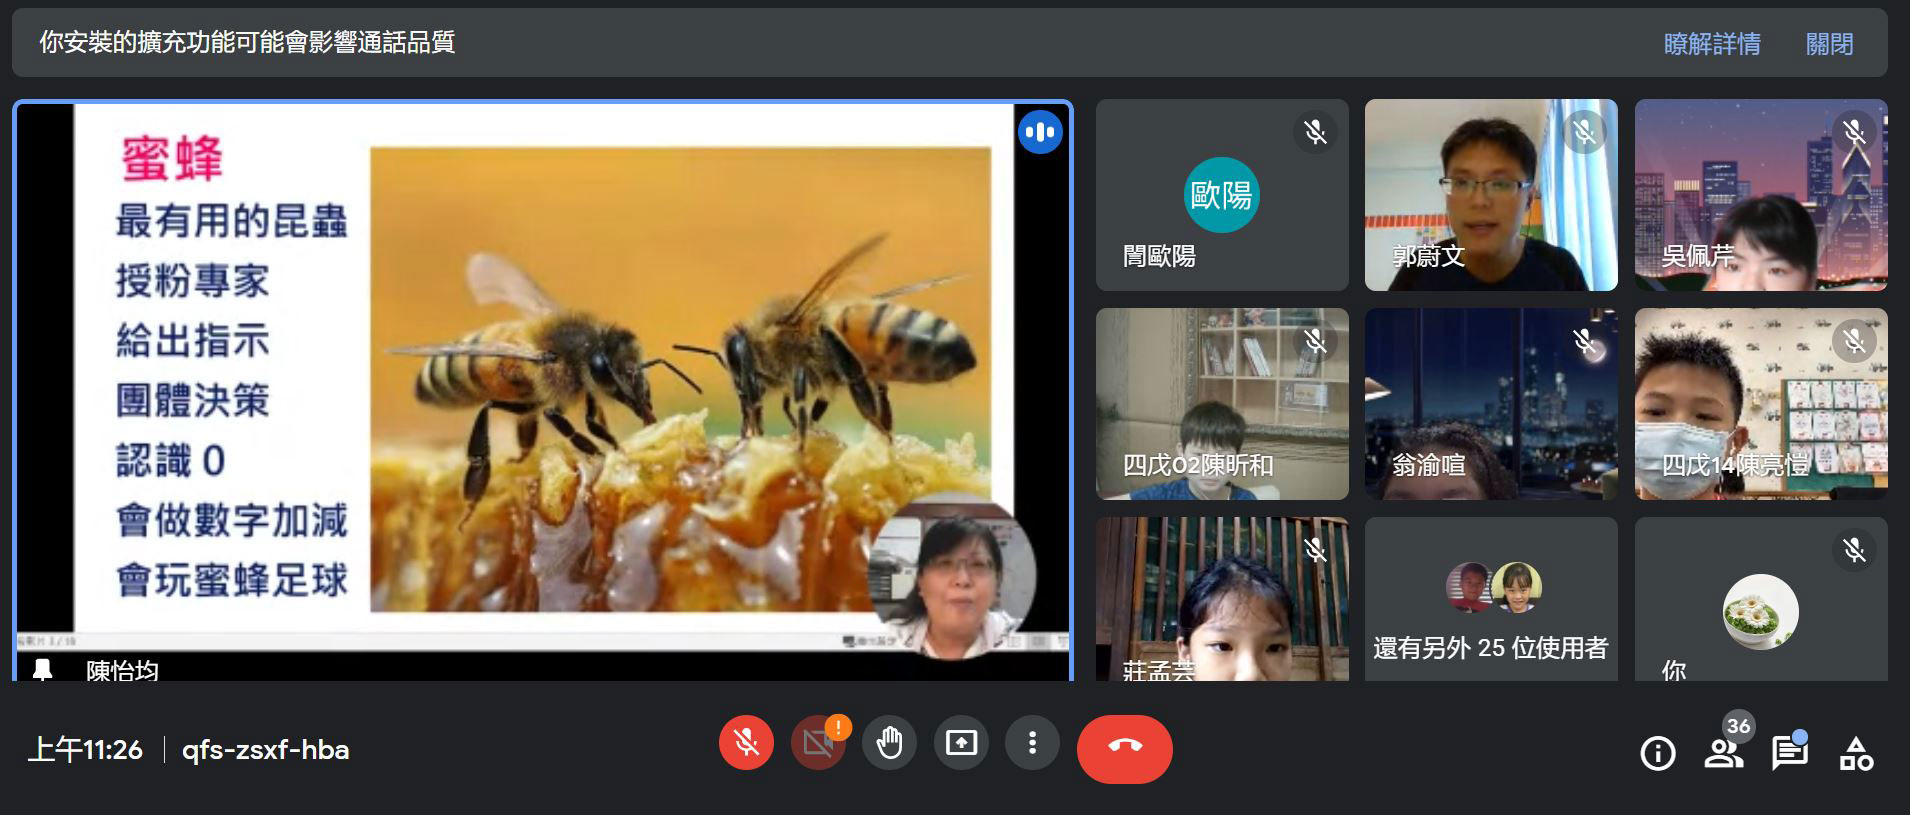The height and width of the screenshot is (815, 1910).
Task: Open the more options three-dot menu
Action: 1033,743
